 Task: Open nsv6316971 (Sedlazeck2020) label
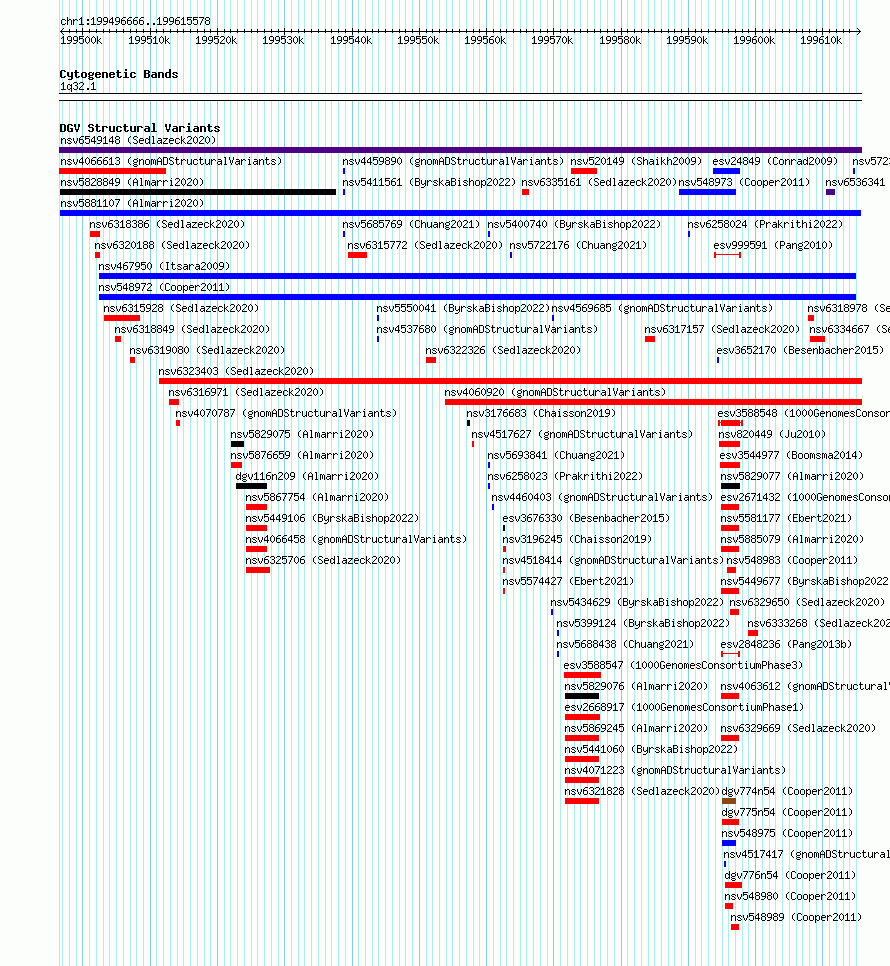point(246,392)
